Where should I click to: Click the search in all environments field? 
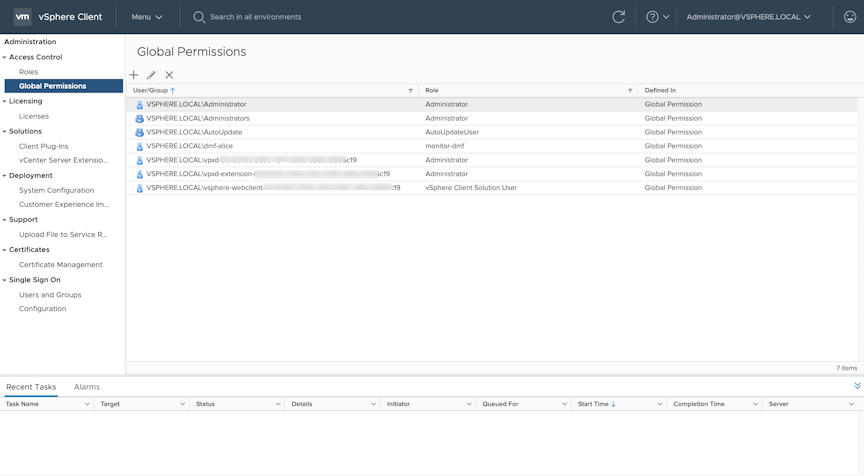point(255,17)
